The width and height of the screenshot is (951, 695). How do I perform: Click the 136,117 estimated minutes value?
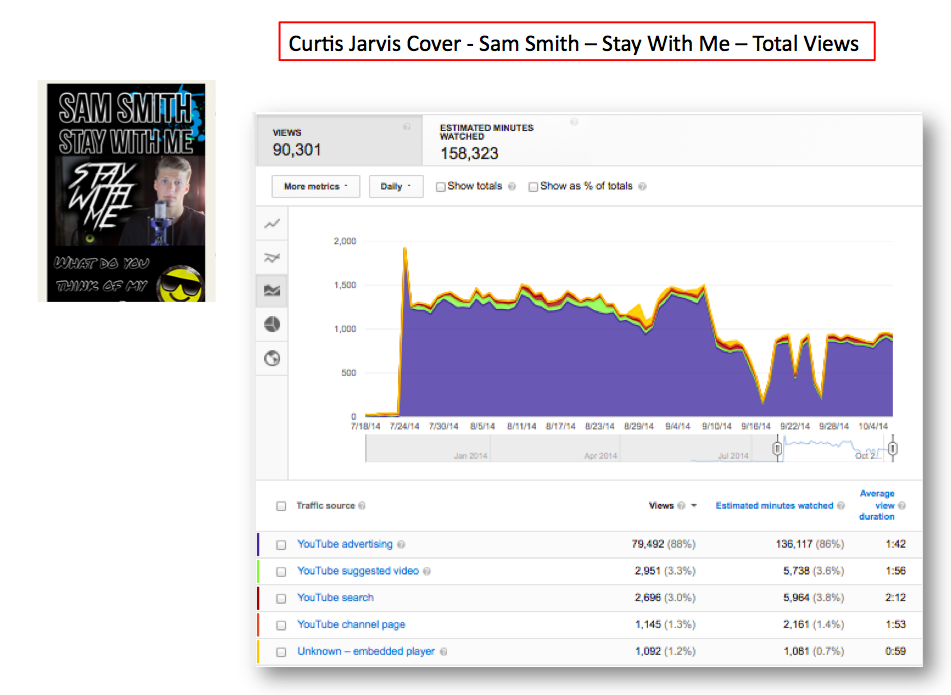794,544
